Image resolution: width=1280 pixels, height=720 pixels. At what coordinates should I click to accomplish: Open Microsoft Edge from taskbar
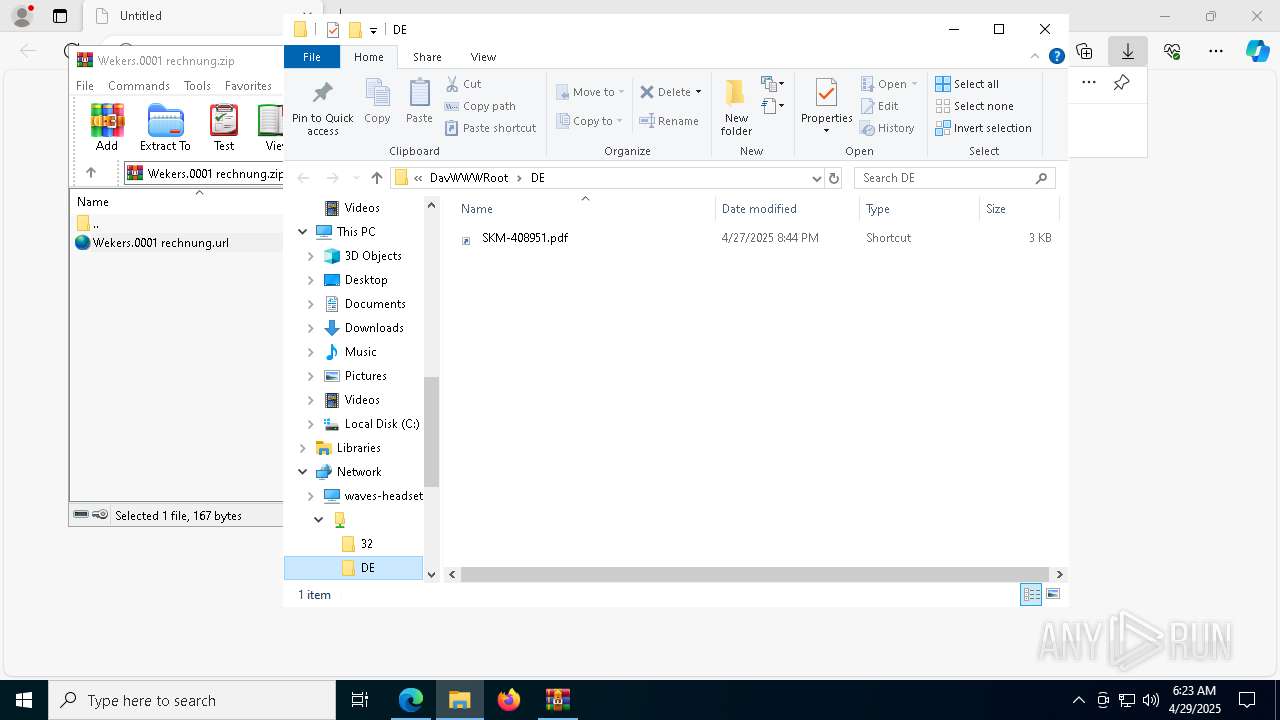click(411, 700)
